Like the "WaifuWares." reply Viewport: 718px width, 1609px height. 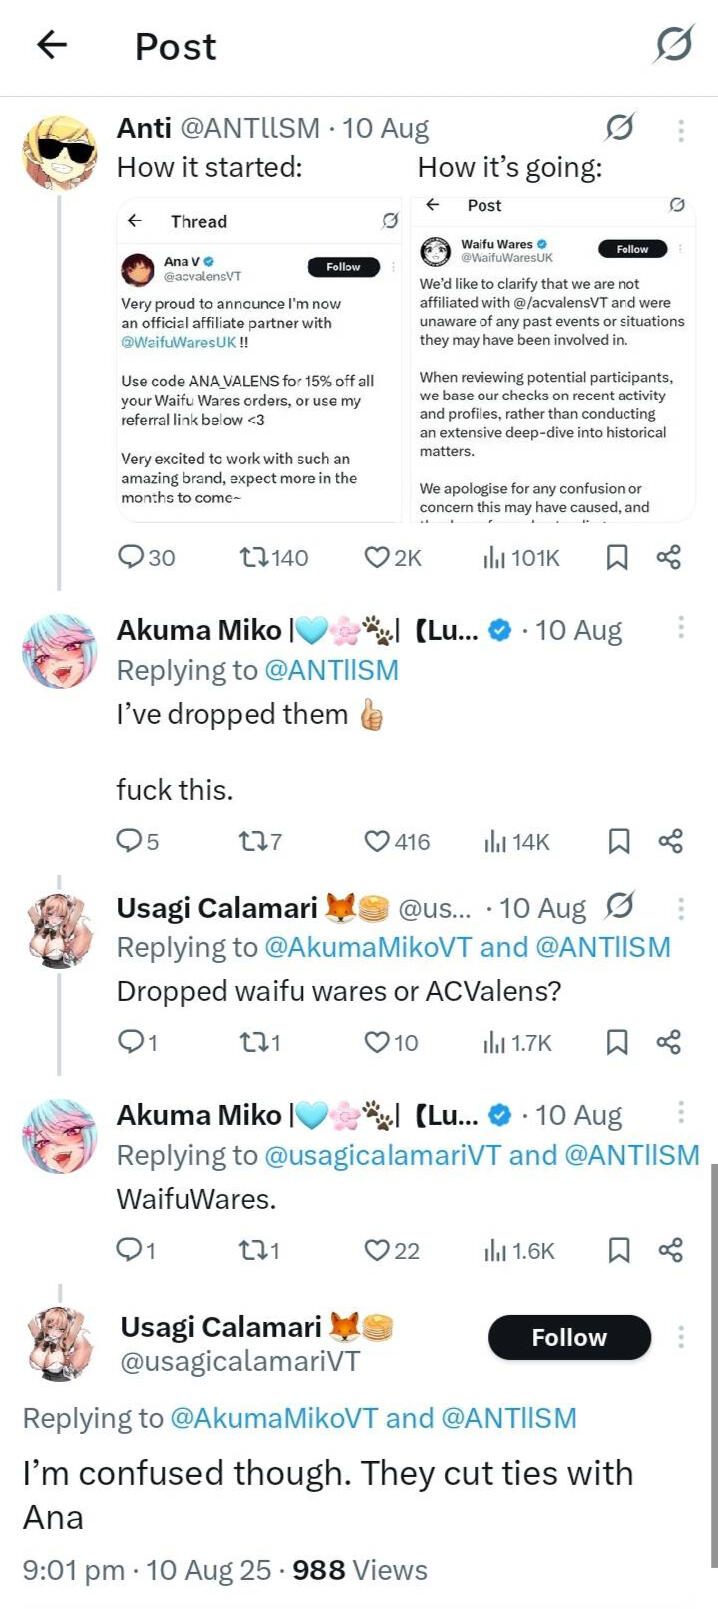tap(377, 1251)
